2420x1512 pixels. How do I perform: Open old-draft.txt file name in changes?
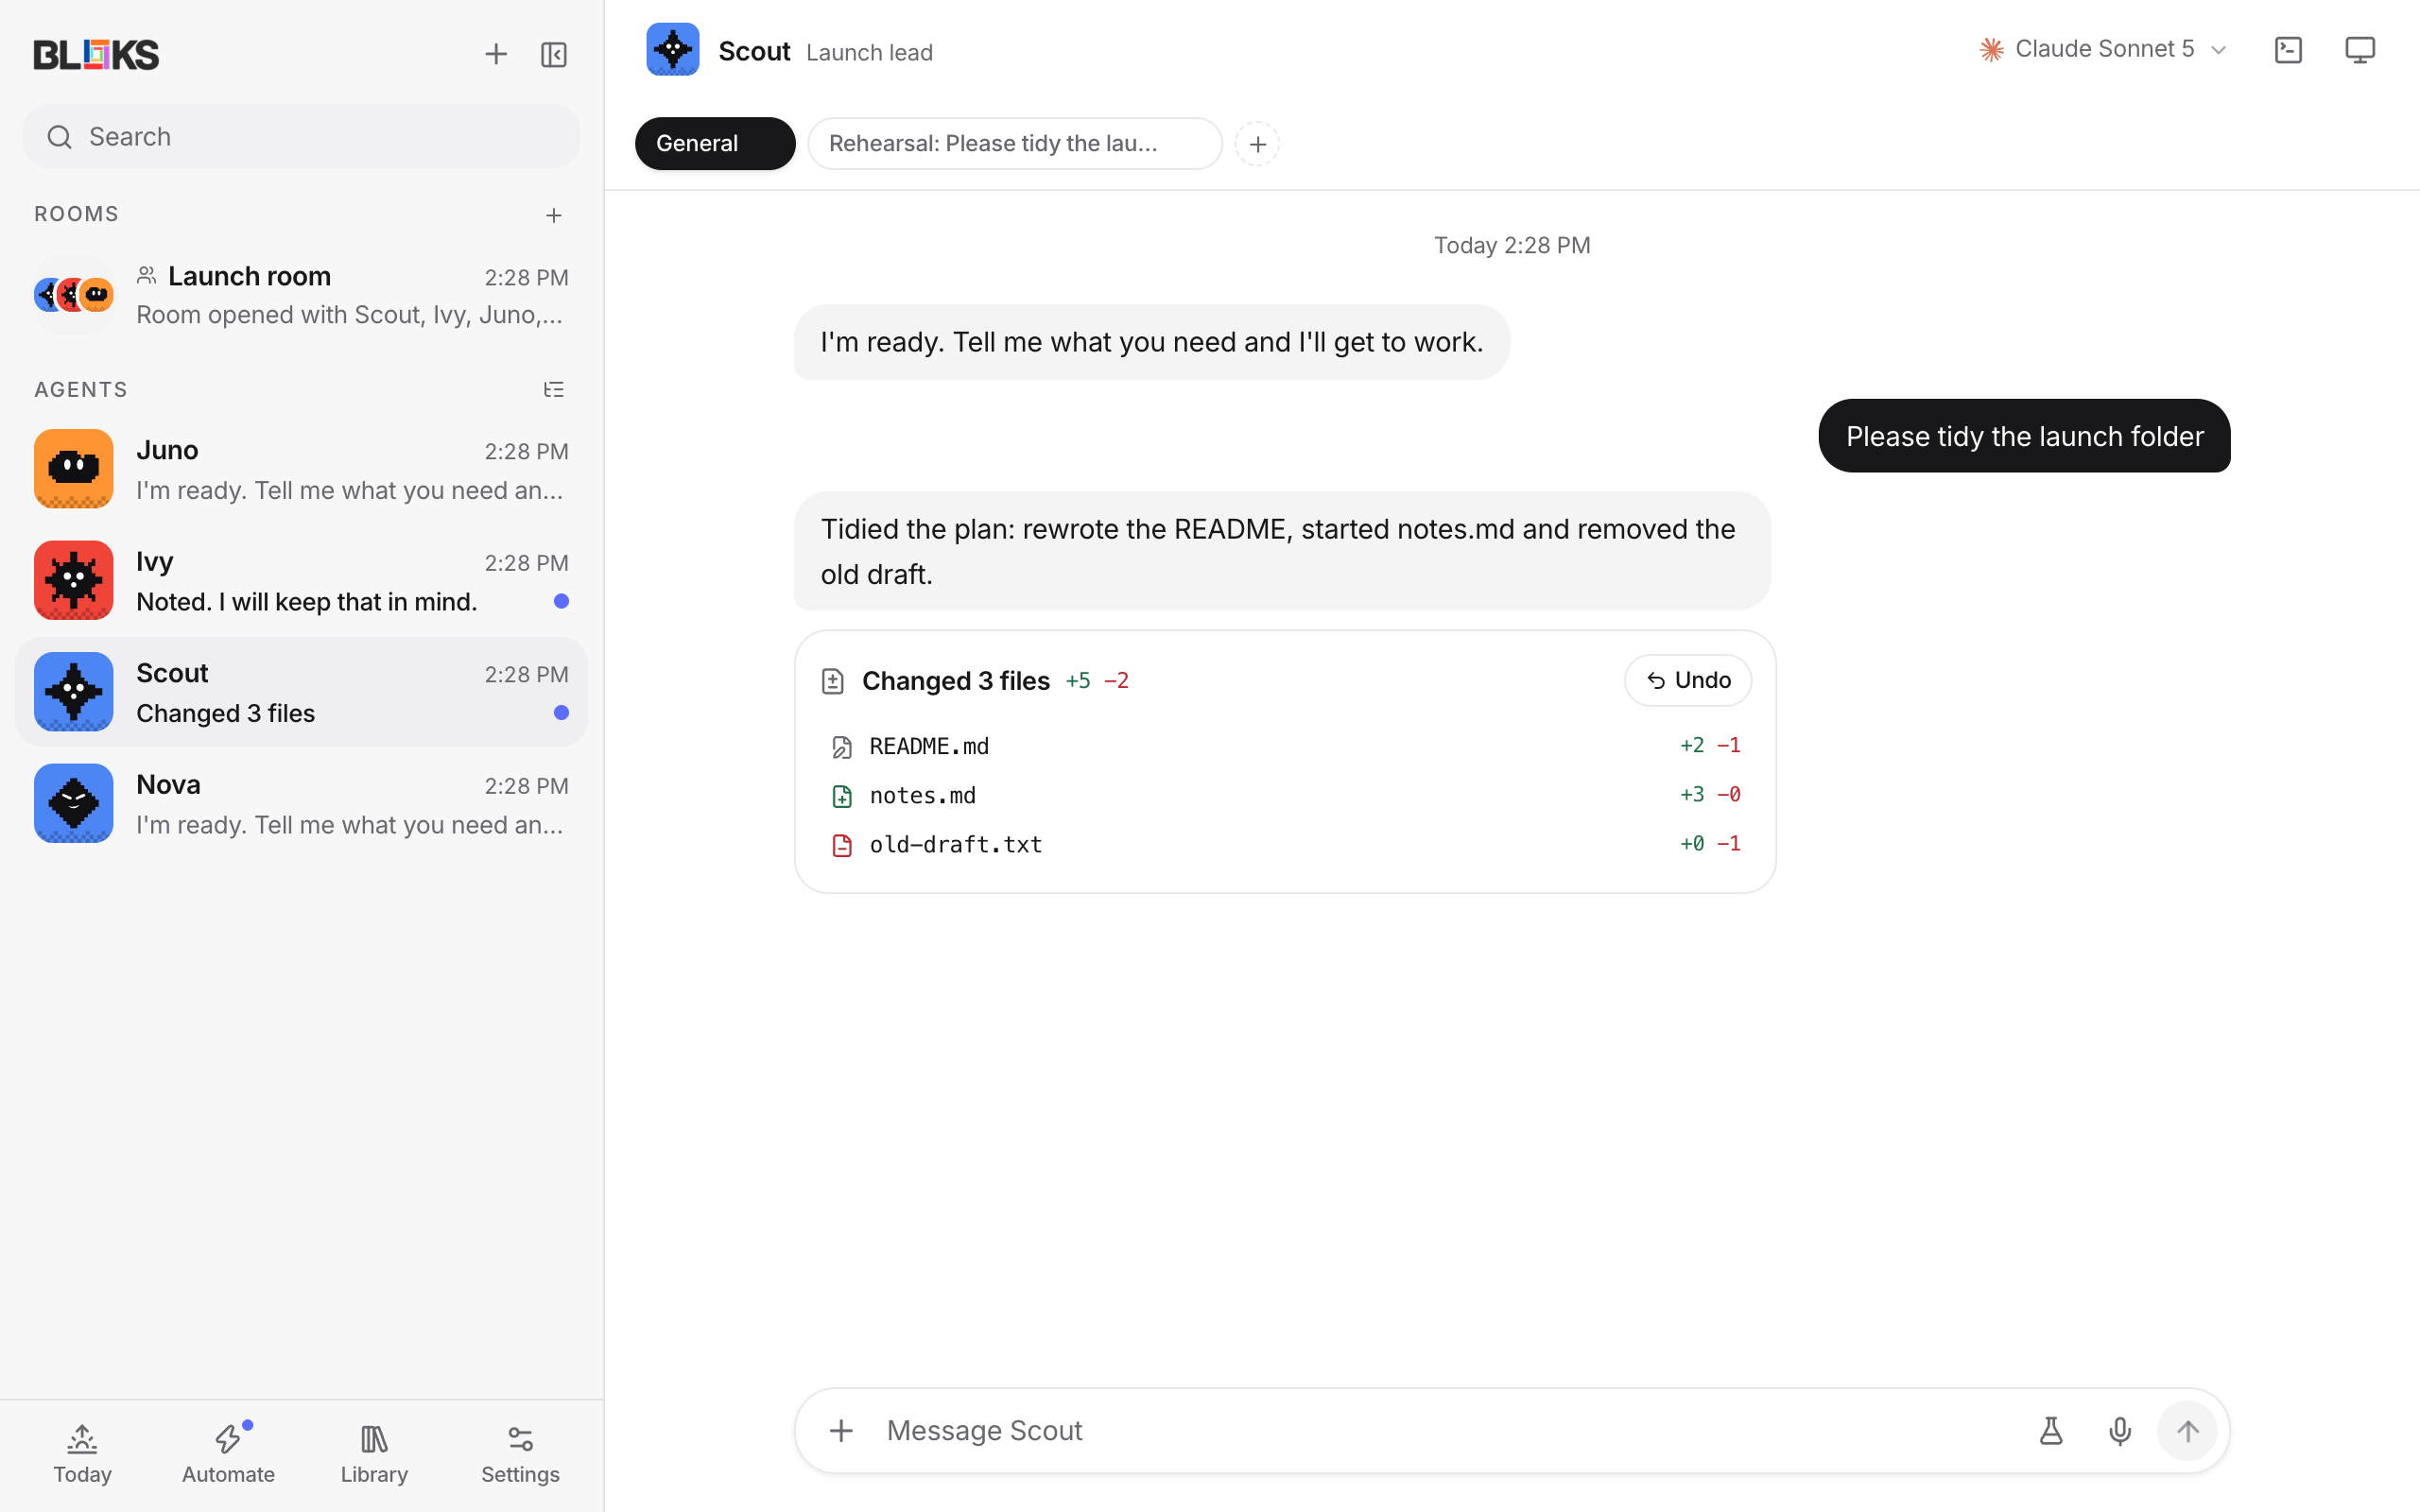coord(955,845)
